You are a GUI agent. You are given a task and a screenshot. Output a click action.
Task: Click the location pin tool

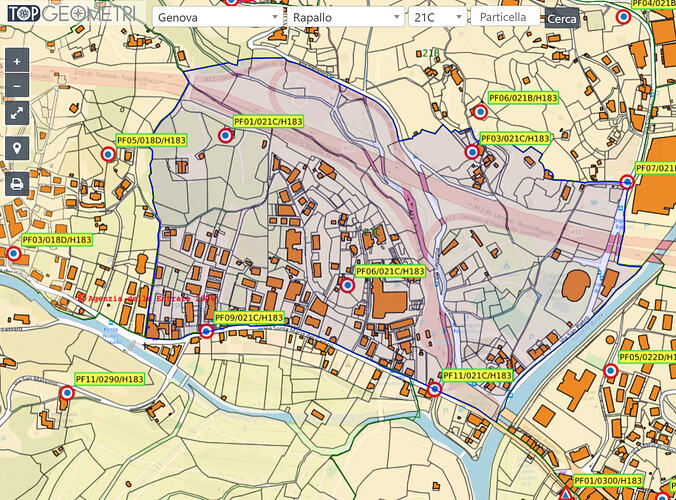pyautogui.click(x=17, y=149)
